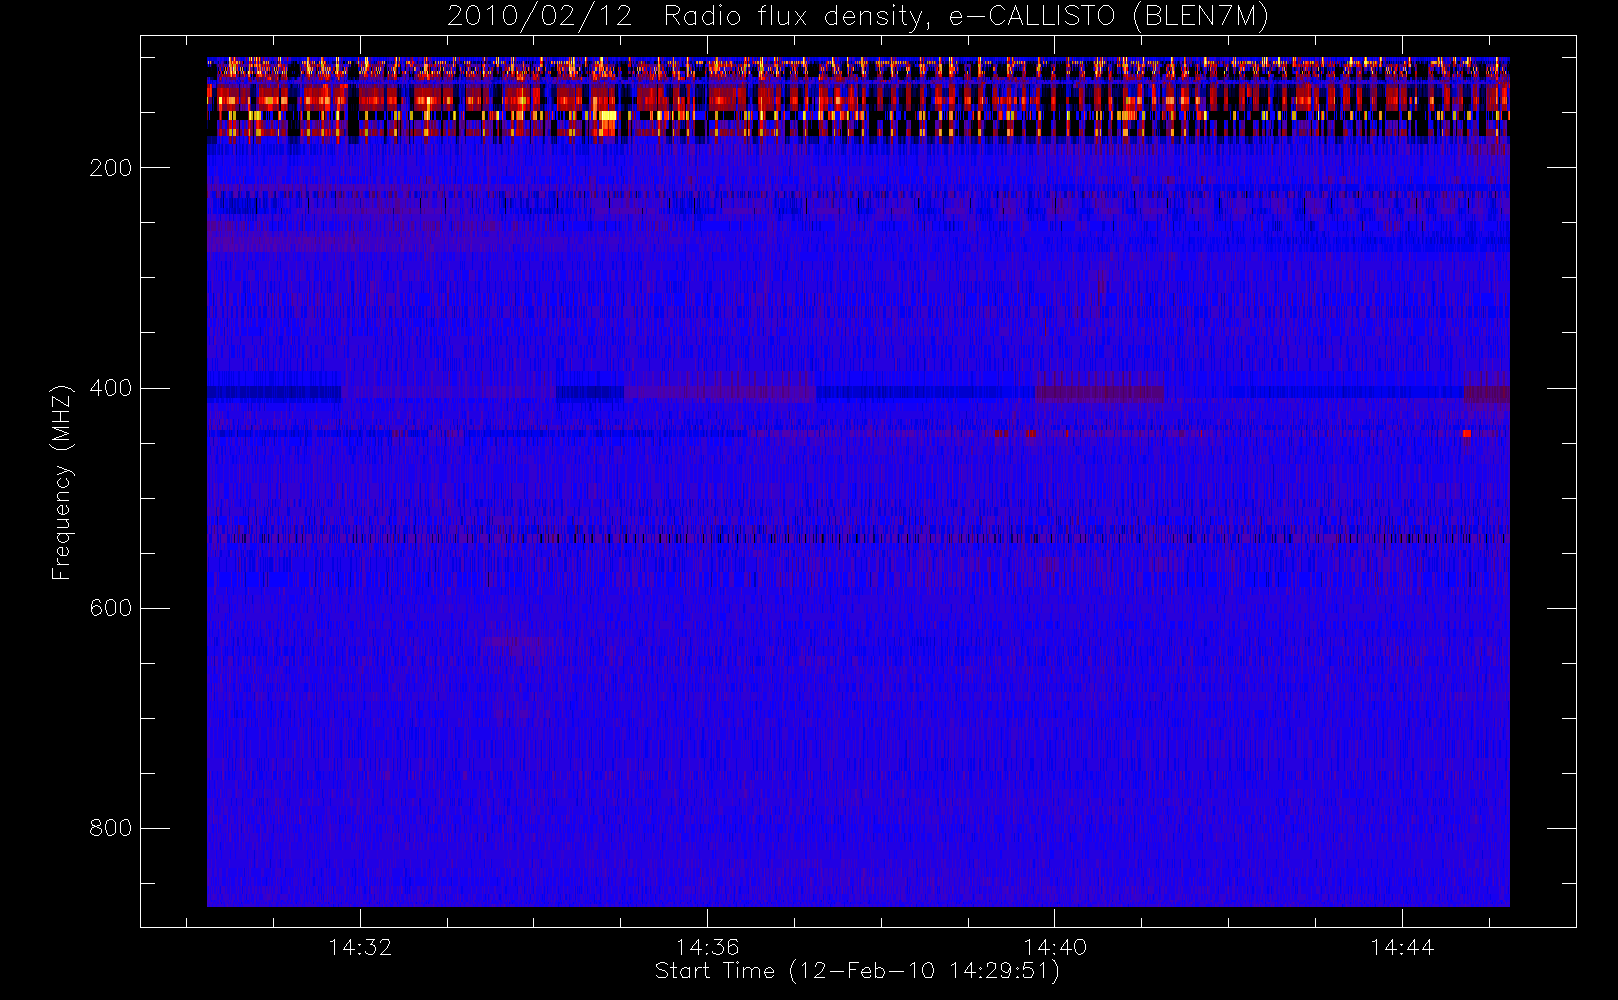
Task: Click the bright red spot near 14:44 on the spectrogram
Action: [x=1467, y=433]
